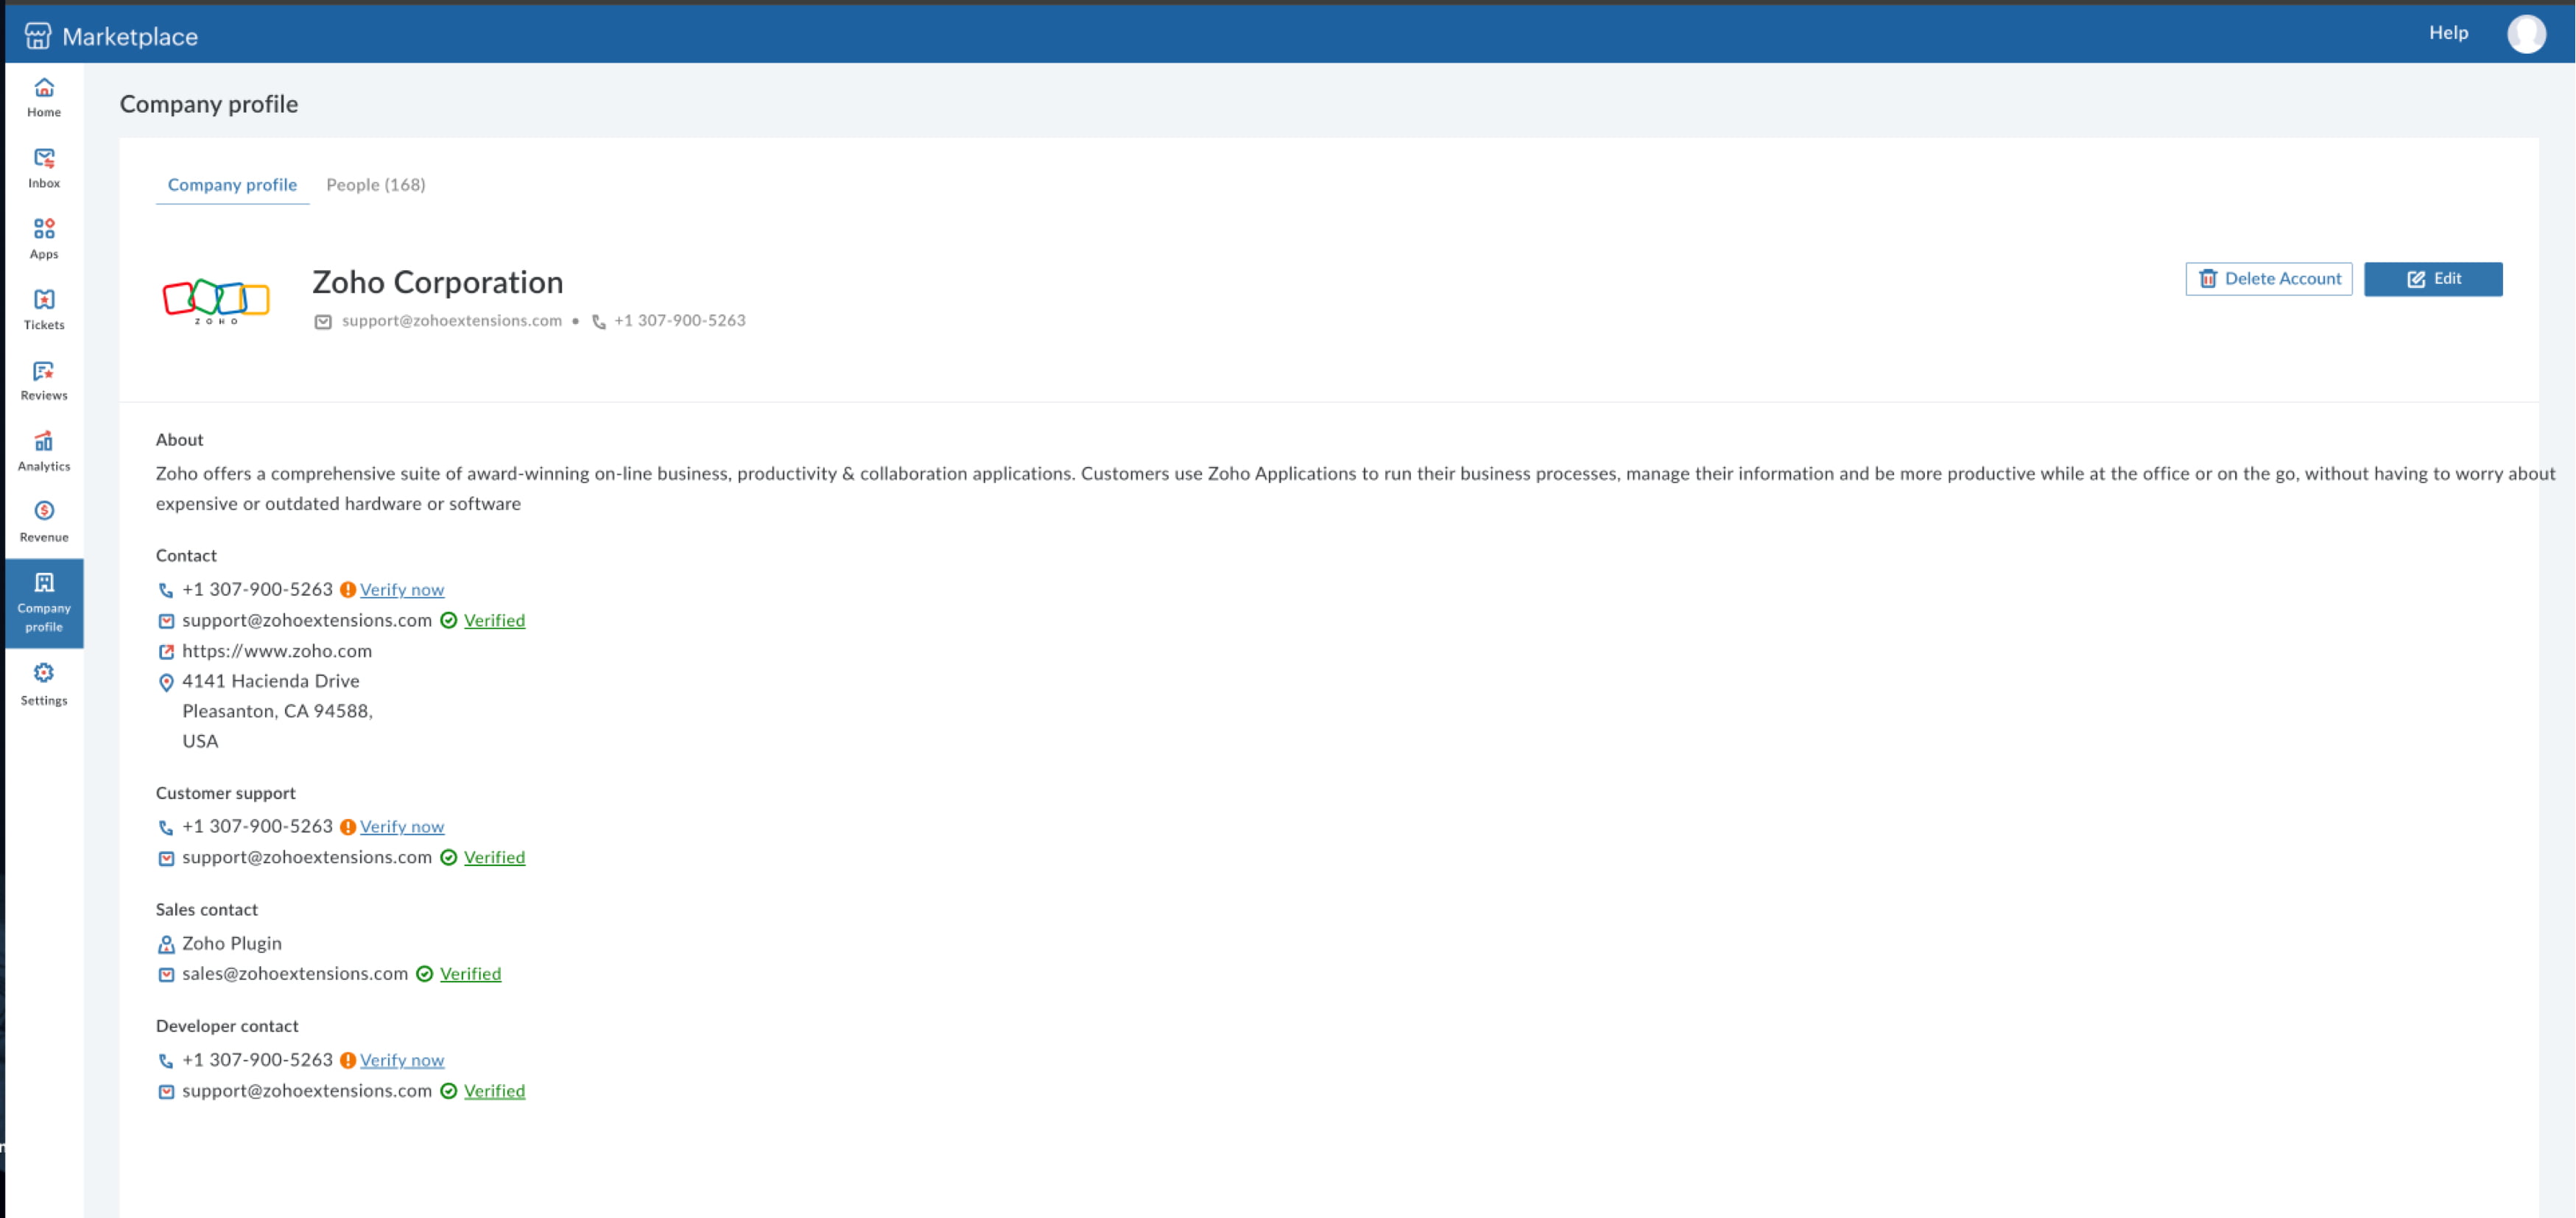Select the Company profile tab

pyautogui.click(x=232, y=185)
